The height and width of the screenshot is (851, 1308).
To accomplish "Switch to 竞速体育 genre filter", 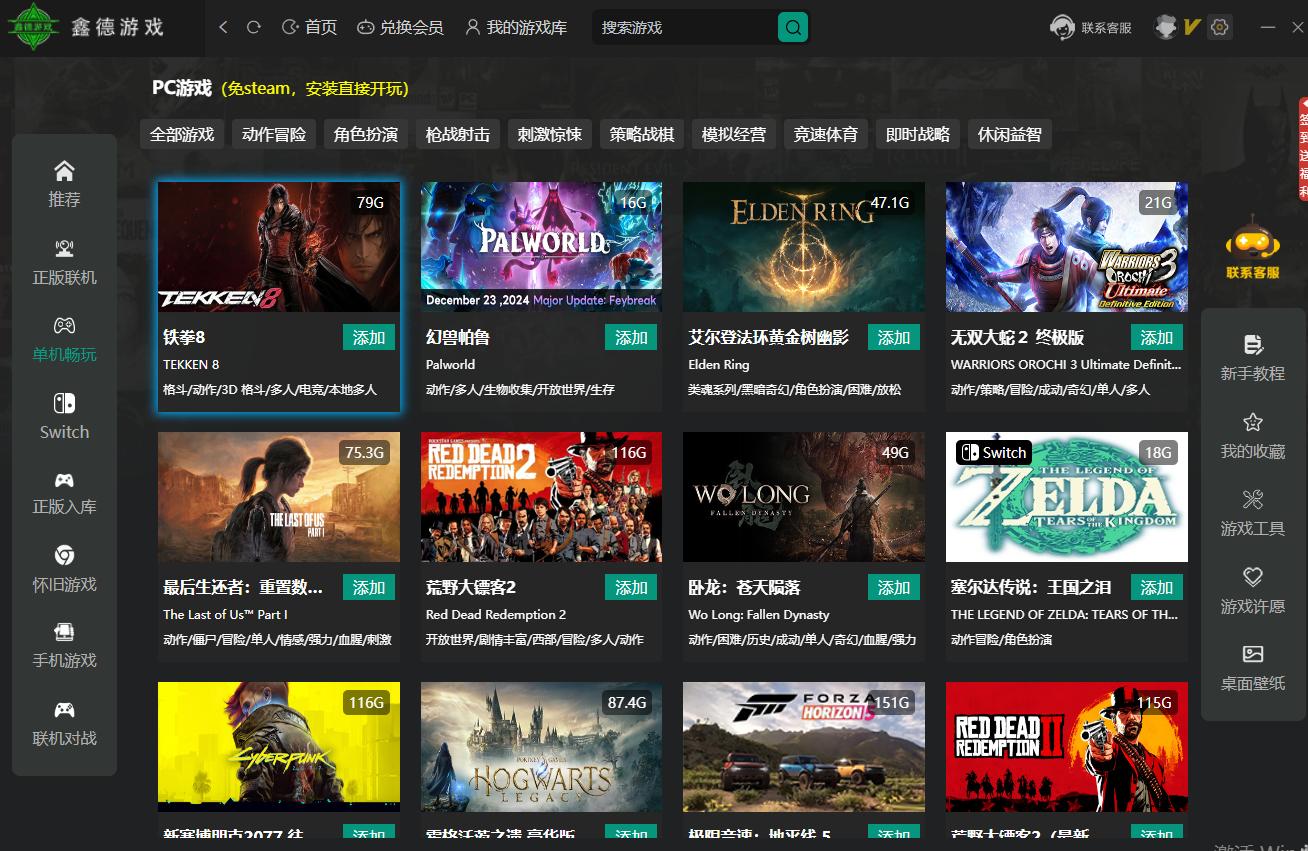I will coord(826,134).
